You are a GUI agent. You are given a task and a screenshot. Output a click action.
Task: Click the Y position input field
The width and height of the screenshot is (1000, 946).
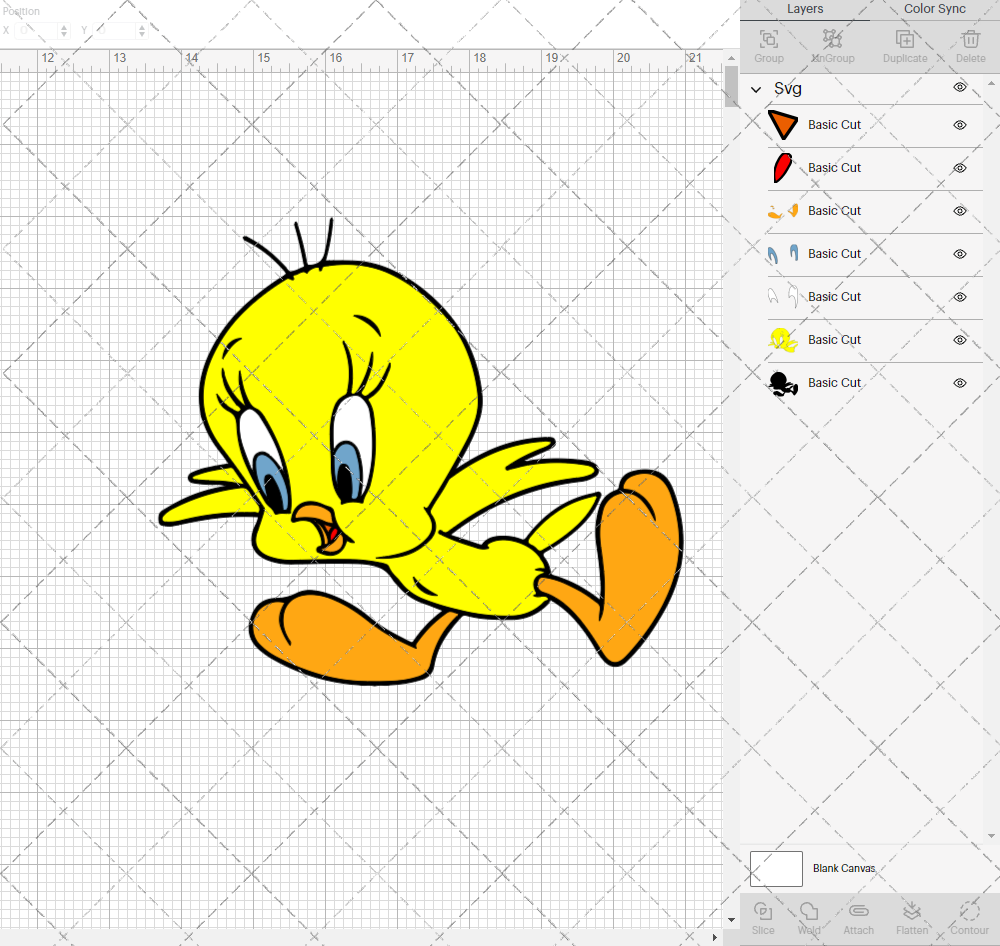(115, 30)
